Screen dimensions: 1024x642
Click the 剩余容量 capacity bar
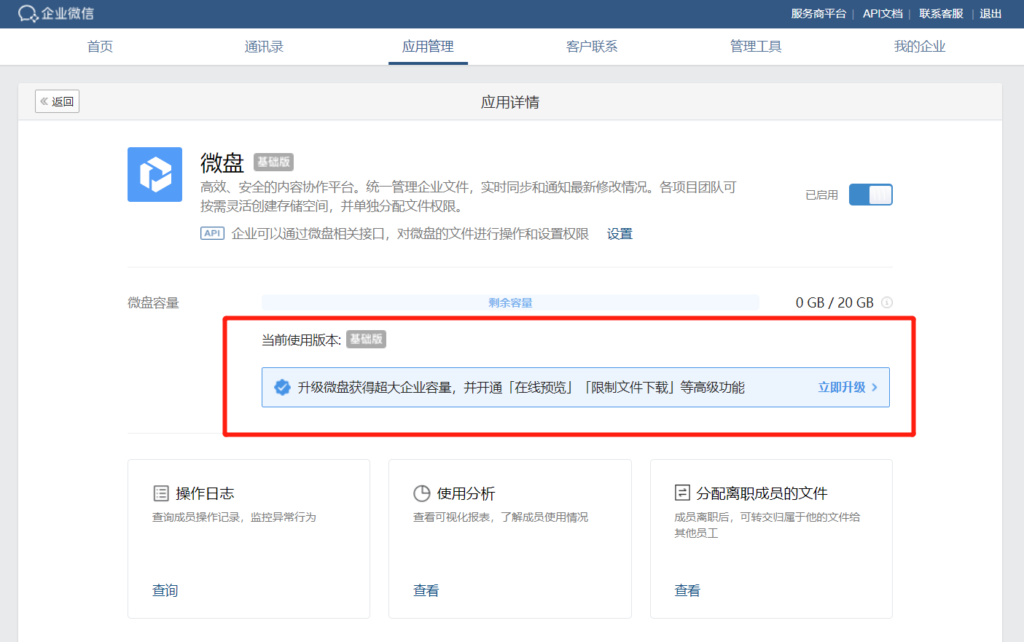tap(510, 302)
